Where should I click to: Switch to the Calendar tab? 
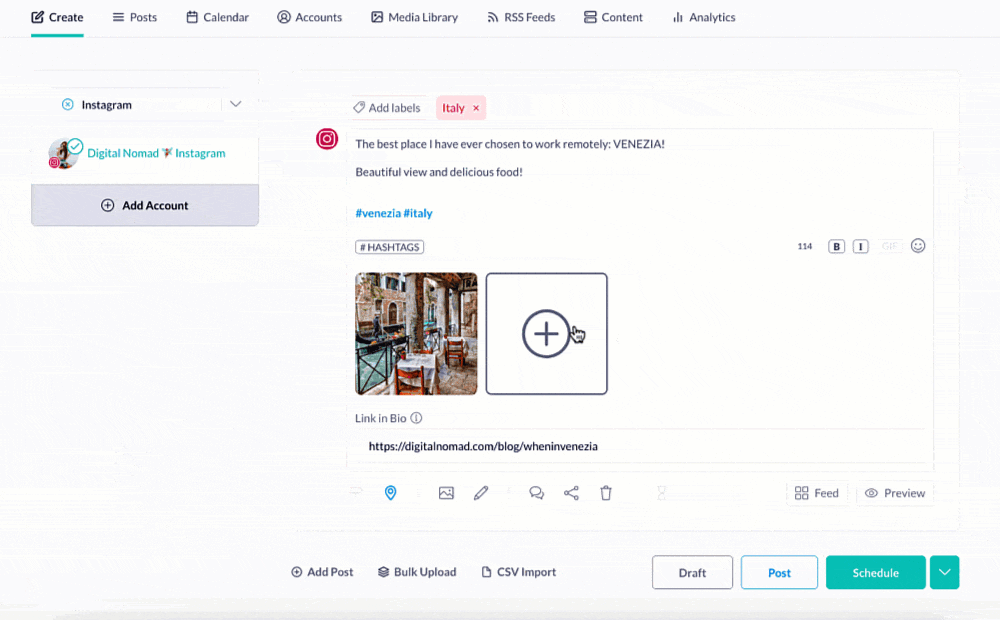coord(217,17)
